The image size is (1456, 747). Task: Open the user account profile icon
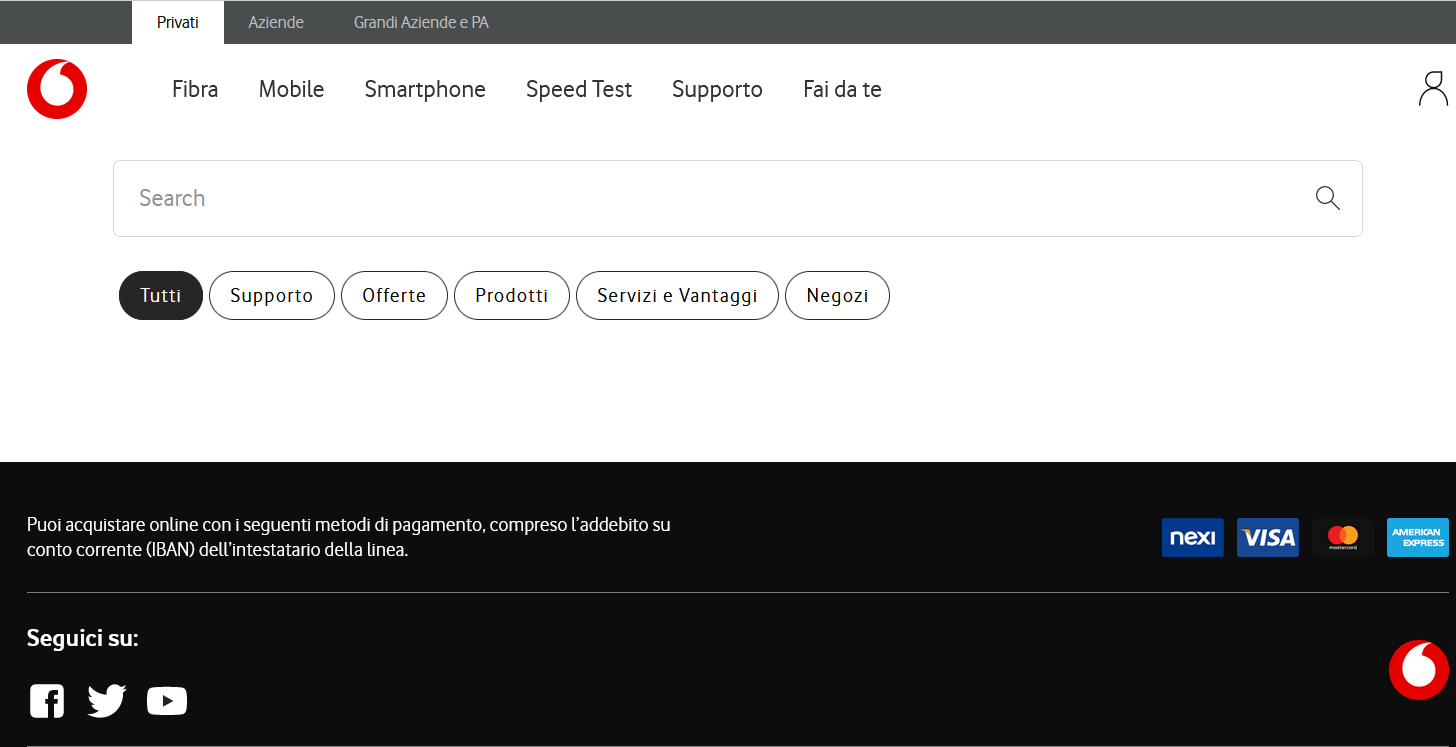click(x=1433, y=89)
